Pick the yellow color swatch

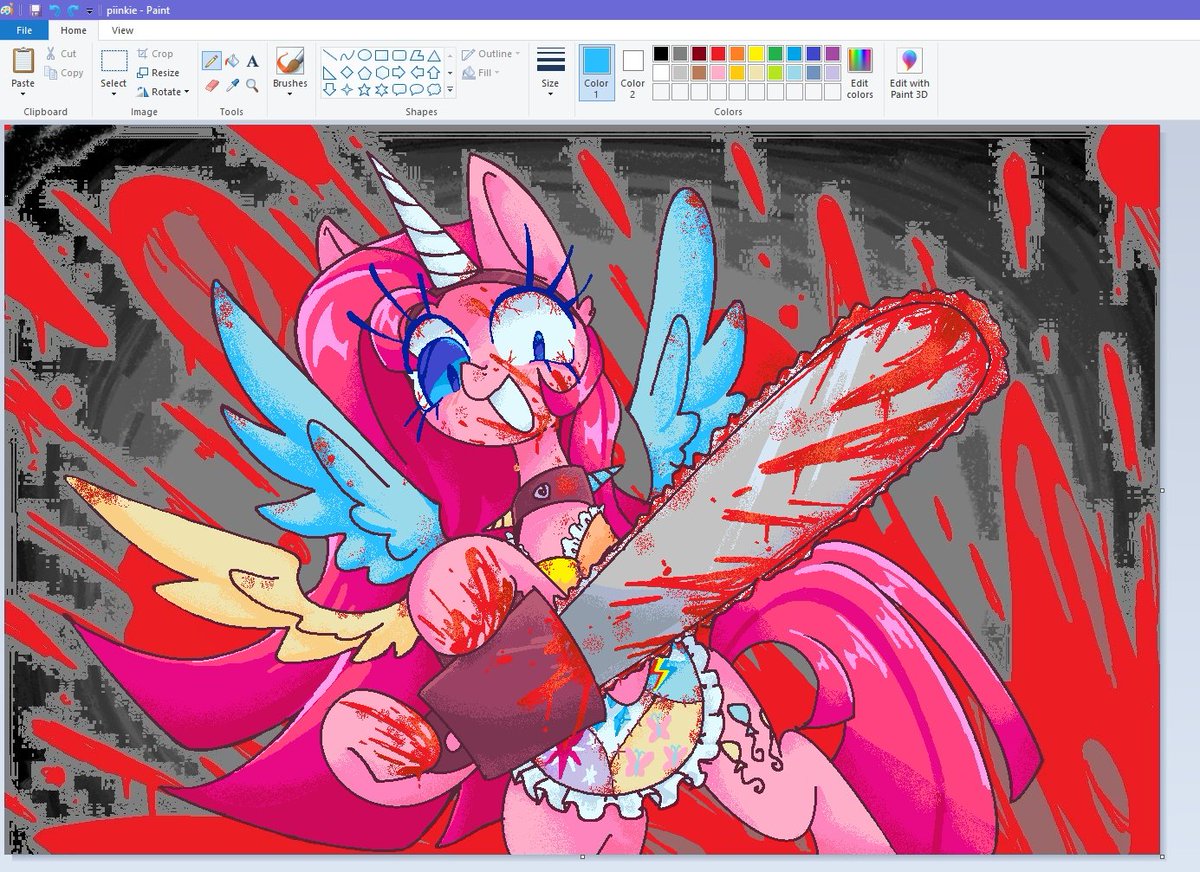(755, 53)
